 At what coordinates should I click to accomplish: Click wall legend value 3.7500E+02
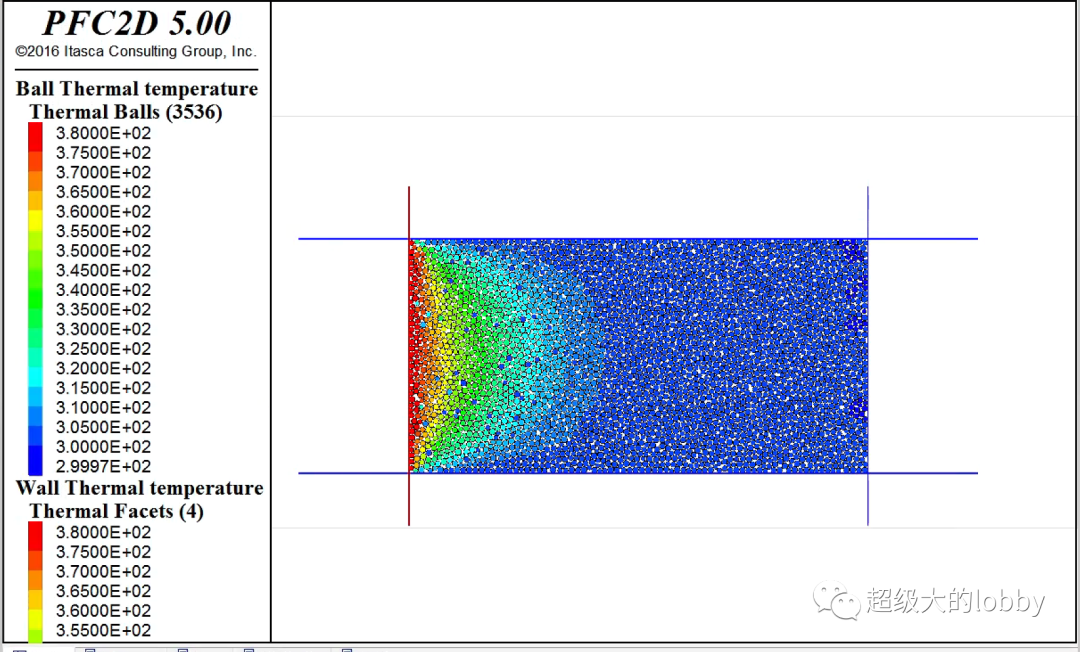pyautogui.click(x=103, y=552)
